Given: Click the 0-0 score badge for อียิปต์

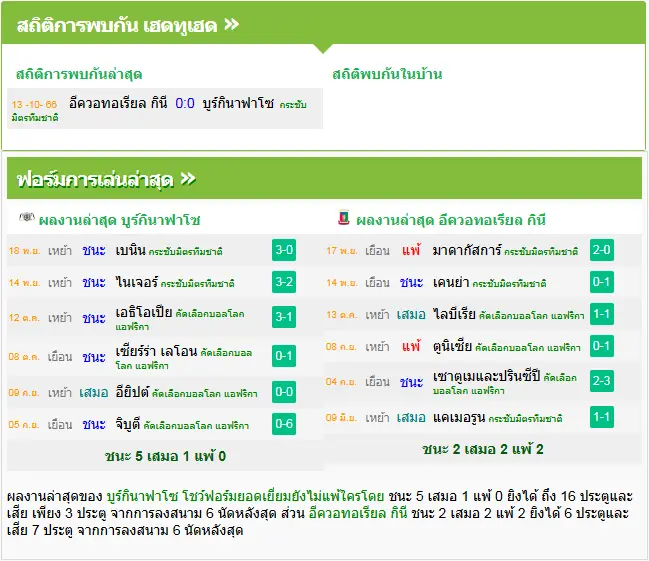Looking at the screenshot, I should [x=284, y=392].
